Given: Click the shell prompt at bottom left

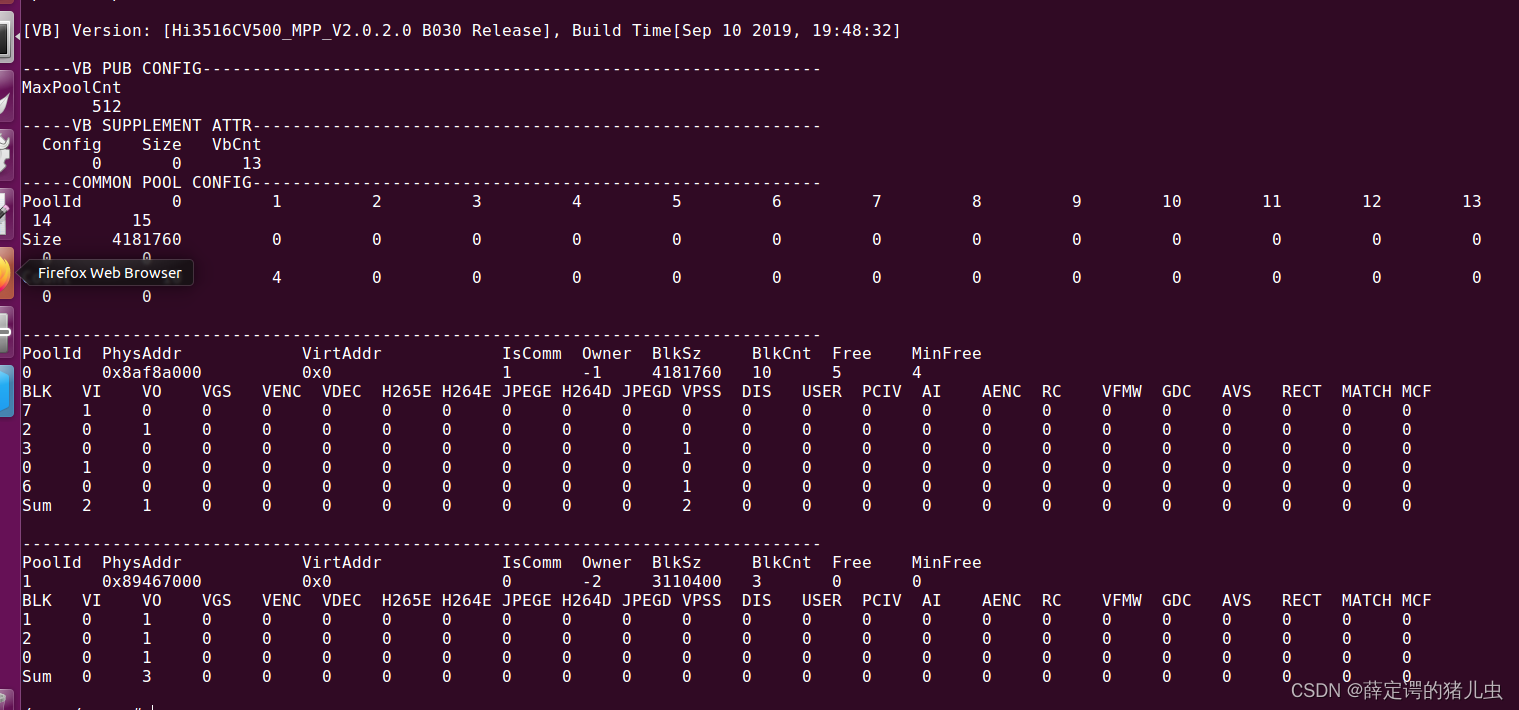Looking at the screenshot, I should coord(80,706).
